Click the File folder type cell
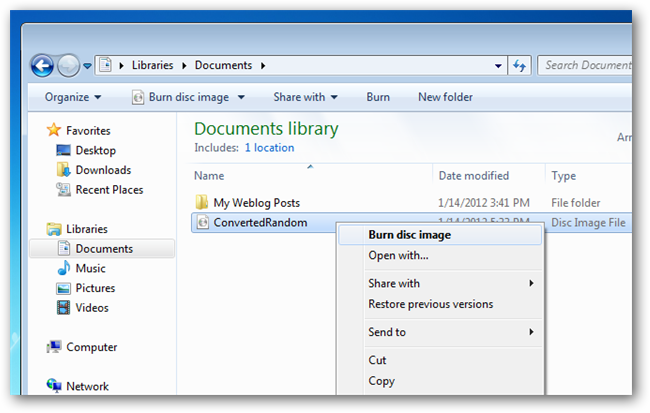This screenshot has width=650, height=413. click(575, 203)
